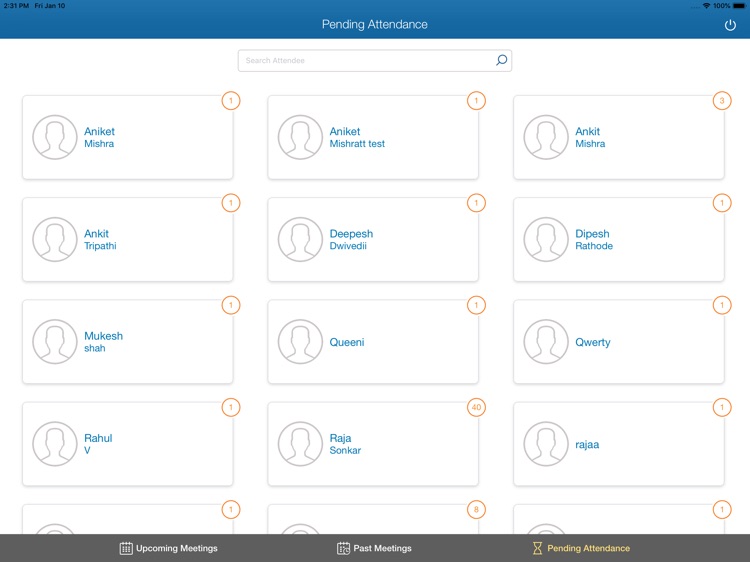This screenshot has width=750, height=562.
Task: Tap the 1 badge on Qwerty card
Action: coord(722,305)
